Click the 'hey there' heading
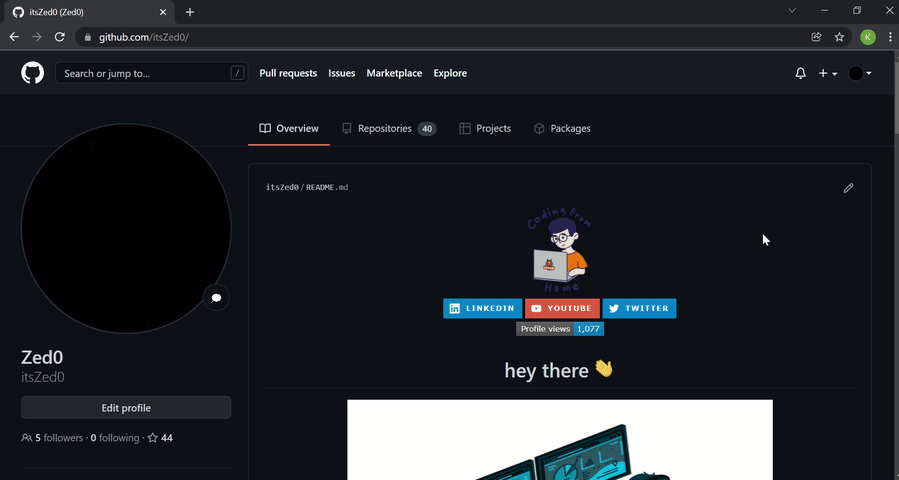Image resolution: width=899 pixels, height=480 pixels. 560,370
